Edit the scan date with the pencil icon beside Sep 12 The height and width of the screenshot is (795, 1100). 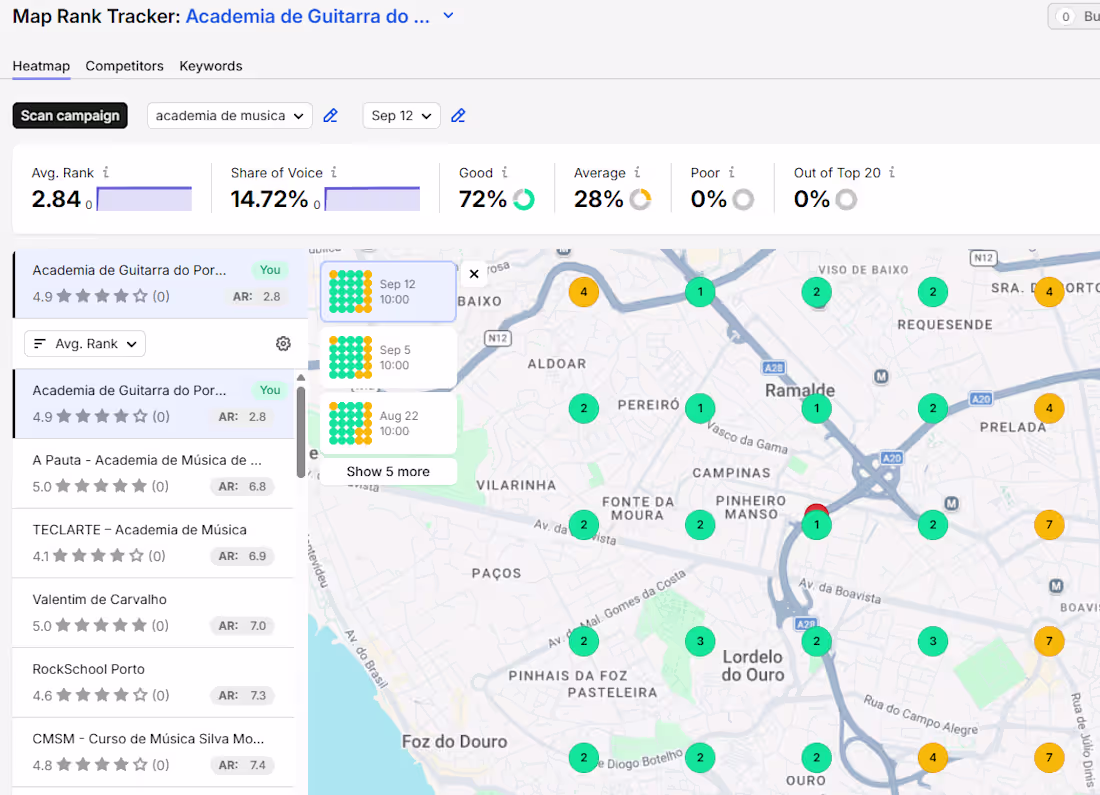(x=458, y=116)
